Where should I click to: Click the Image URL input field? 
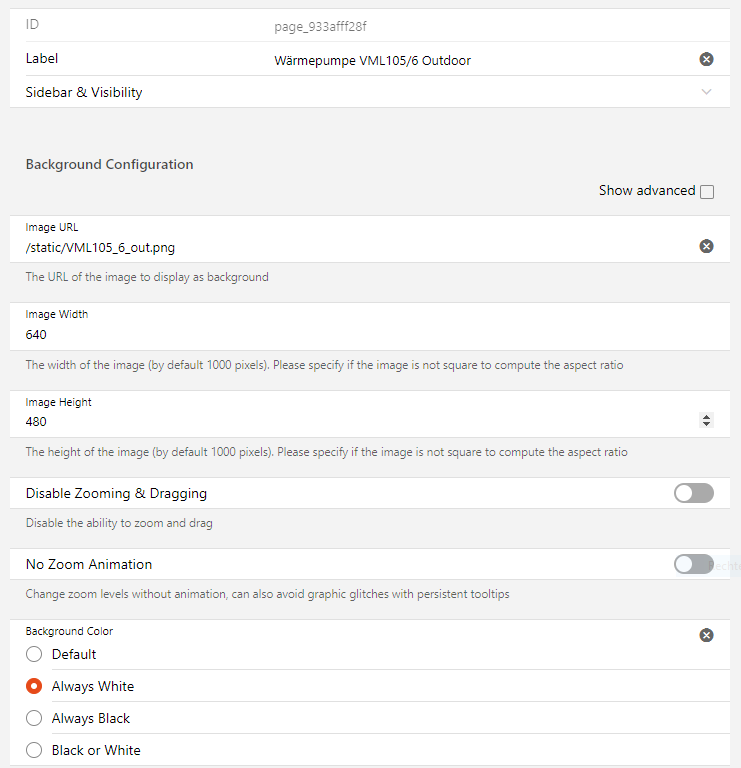point(350,247)
